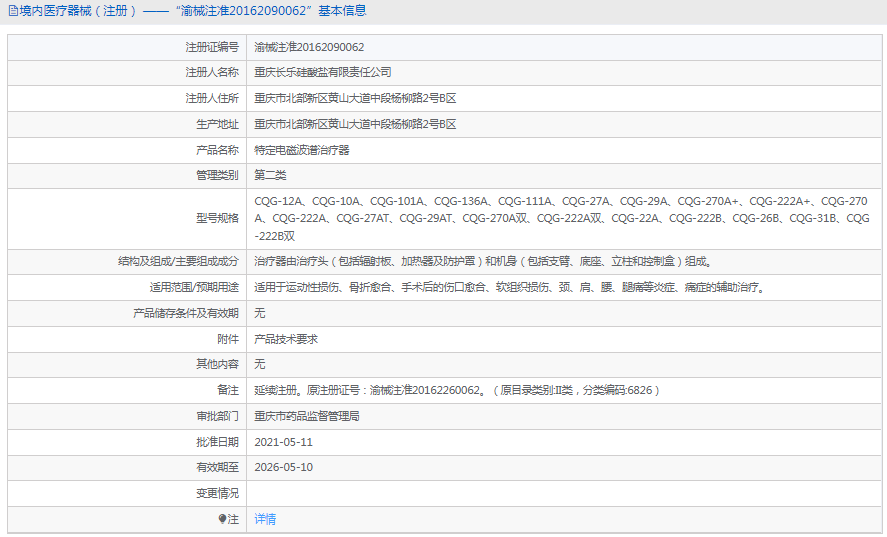Click the 变更情况 label
The image size is (887, 537).
[x=218, y=493]
